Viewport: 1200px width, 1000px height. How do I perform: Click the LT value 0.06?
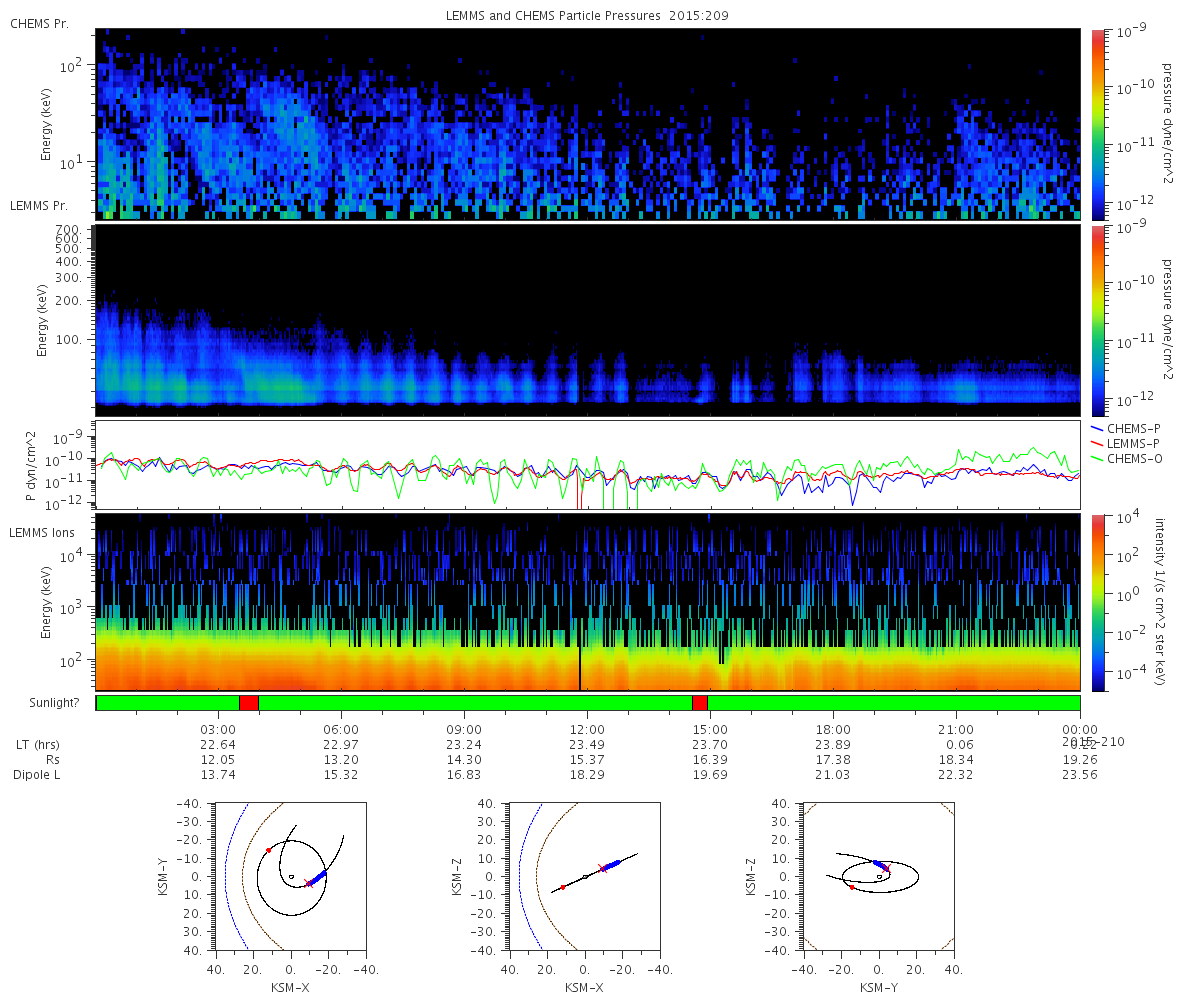[x=960, y=745]
